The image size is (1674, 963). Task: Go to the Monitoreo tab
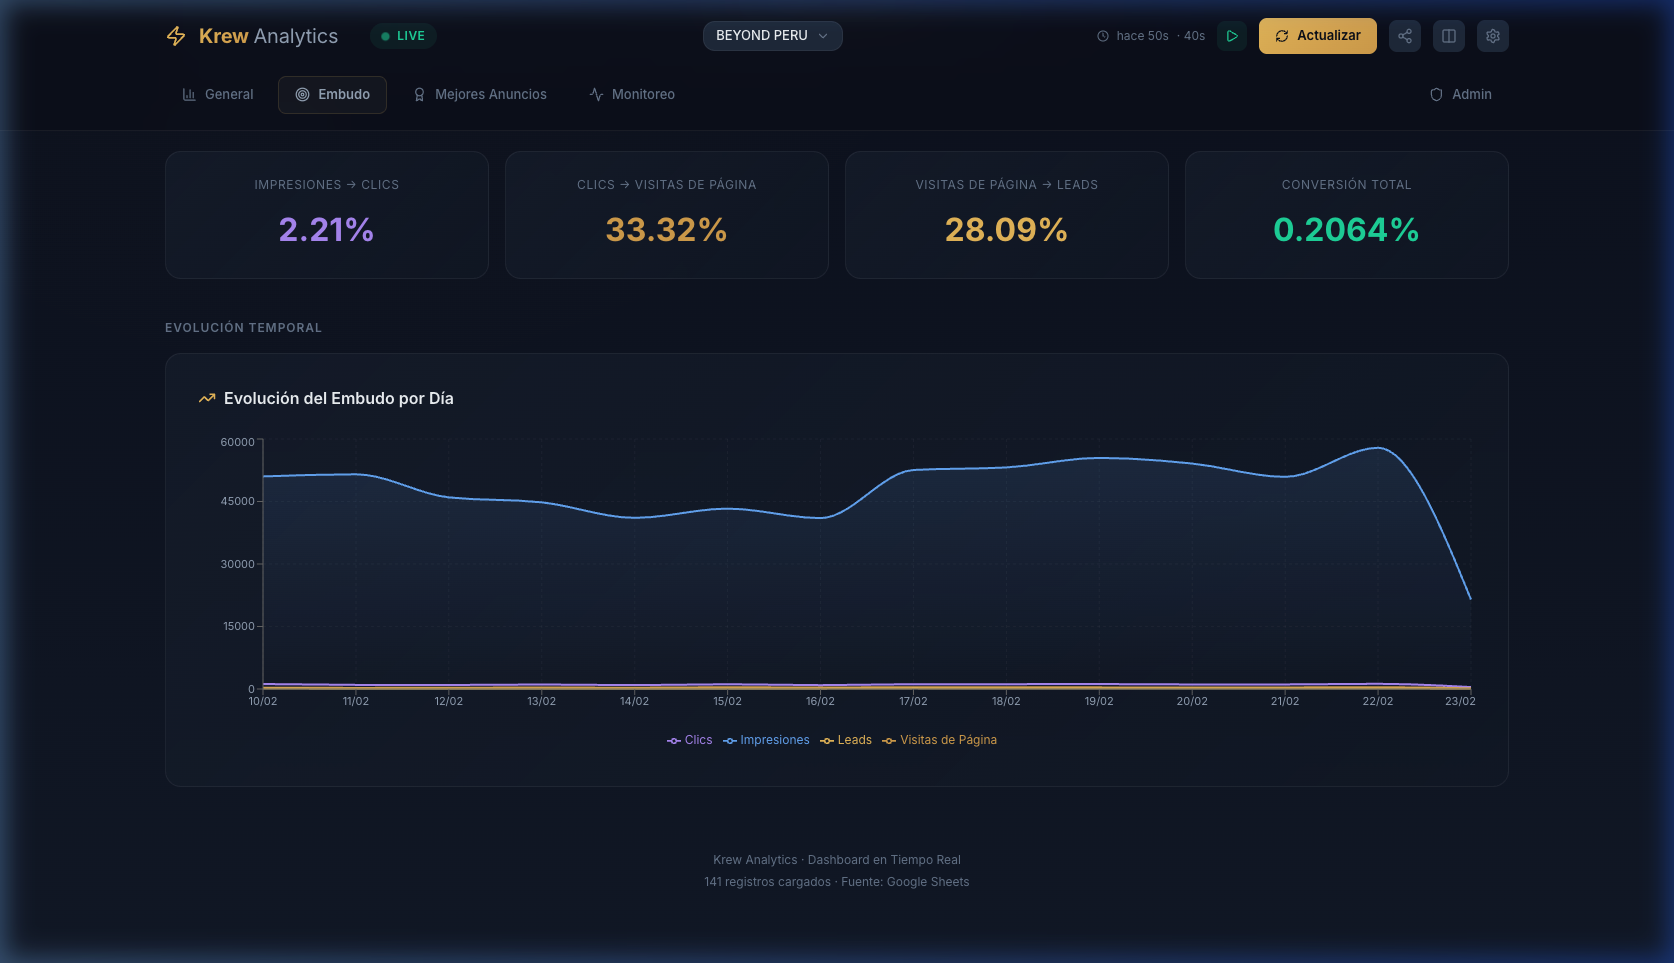632,94
